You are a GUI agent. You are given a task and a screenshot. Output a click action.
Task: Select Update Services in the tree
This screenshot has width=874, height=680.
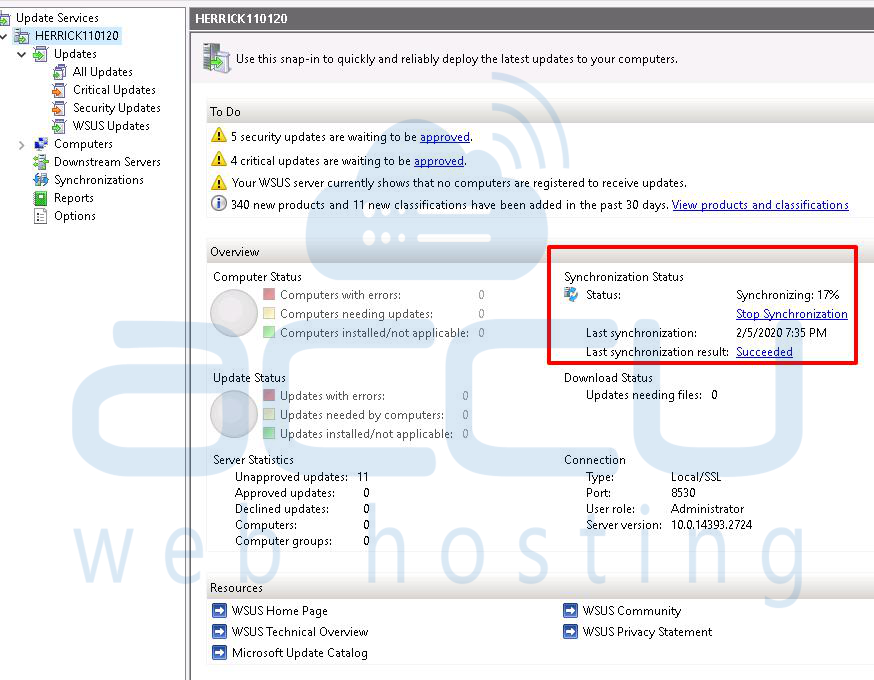(x=57, y=18)
